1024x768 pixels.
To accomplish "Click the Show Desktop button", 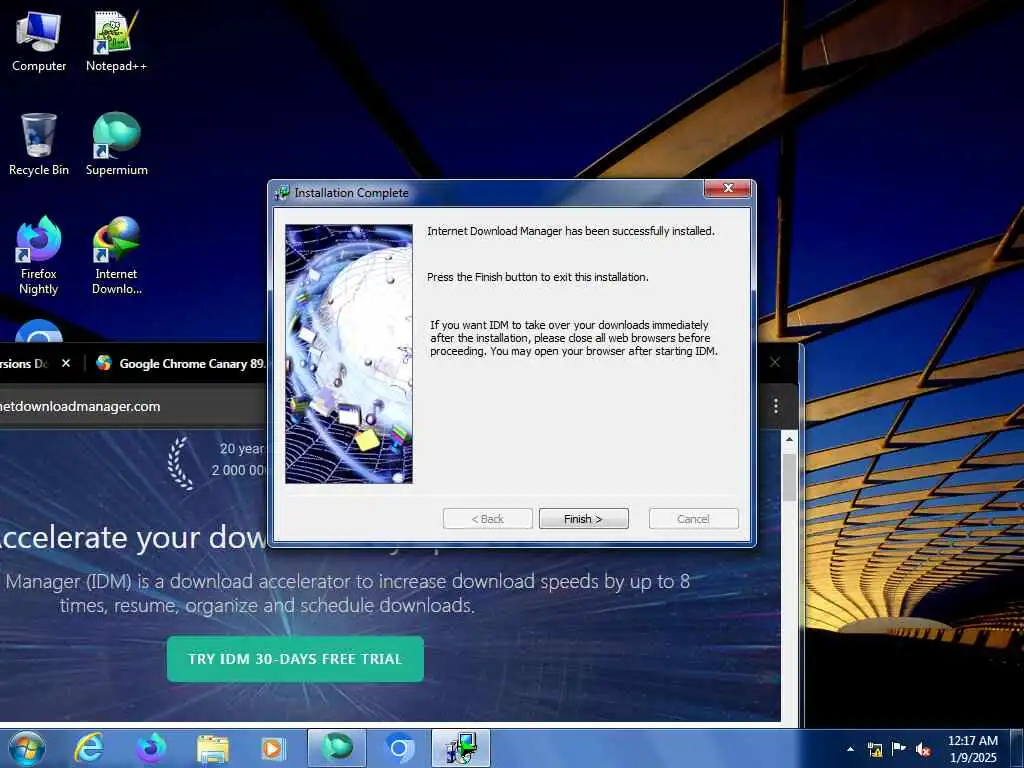I will point(1017,749).
